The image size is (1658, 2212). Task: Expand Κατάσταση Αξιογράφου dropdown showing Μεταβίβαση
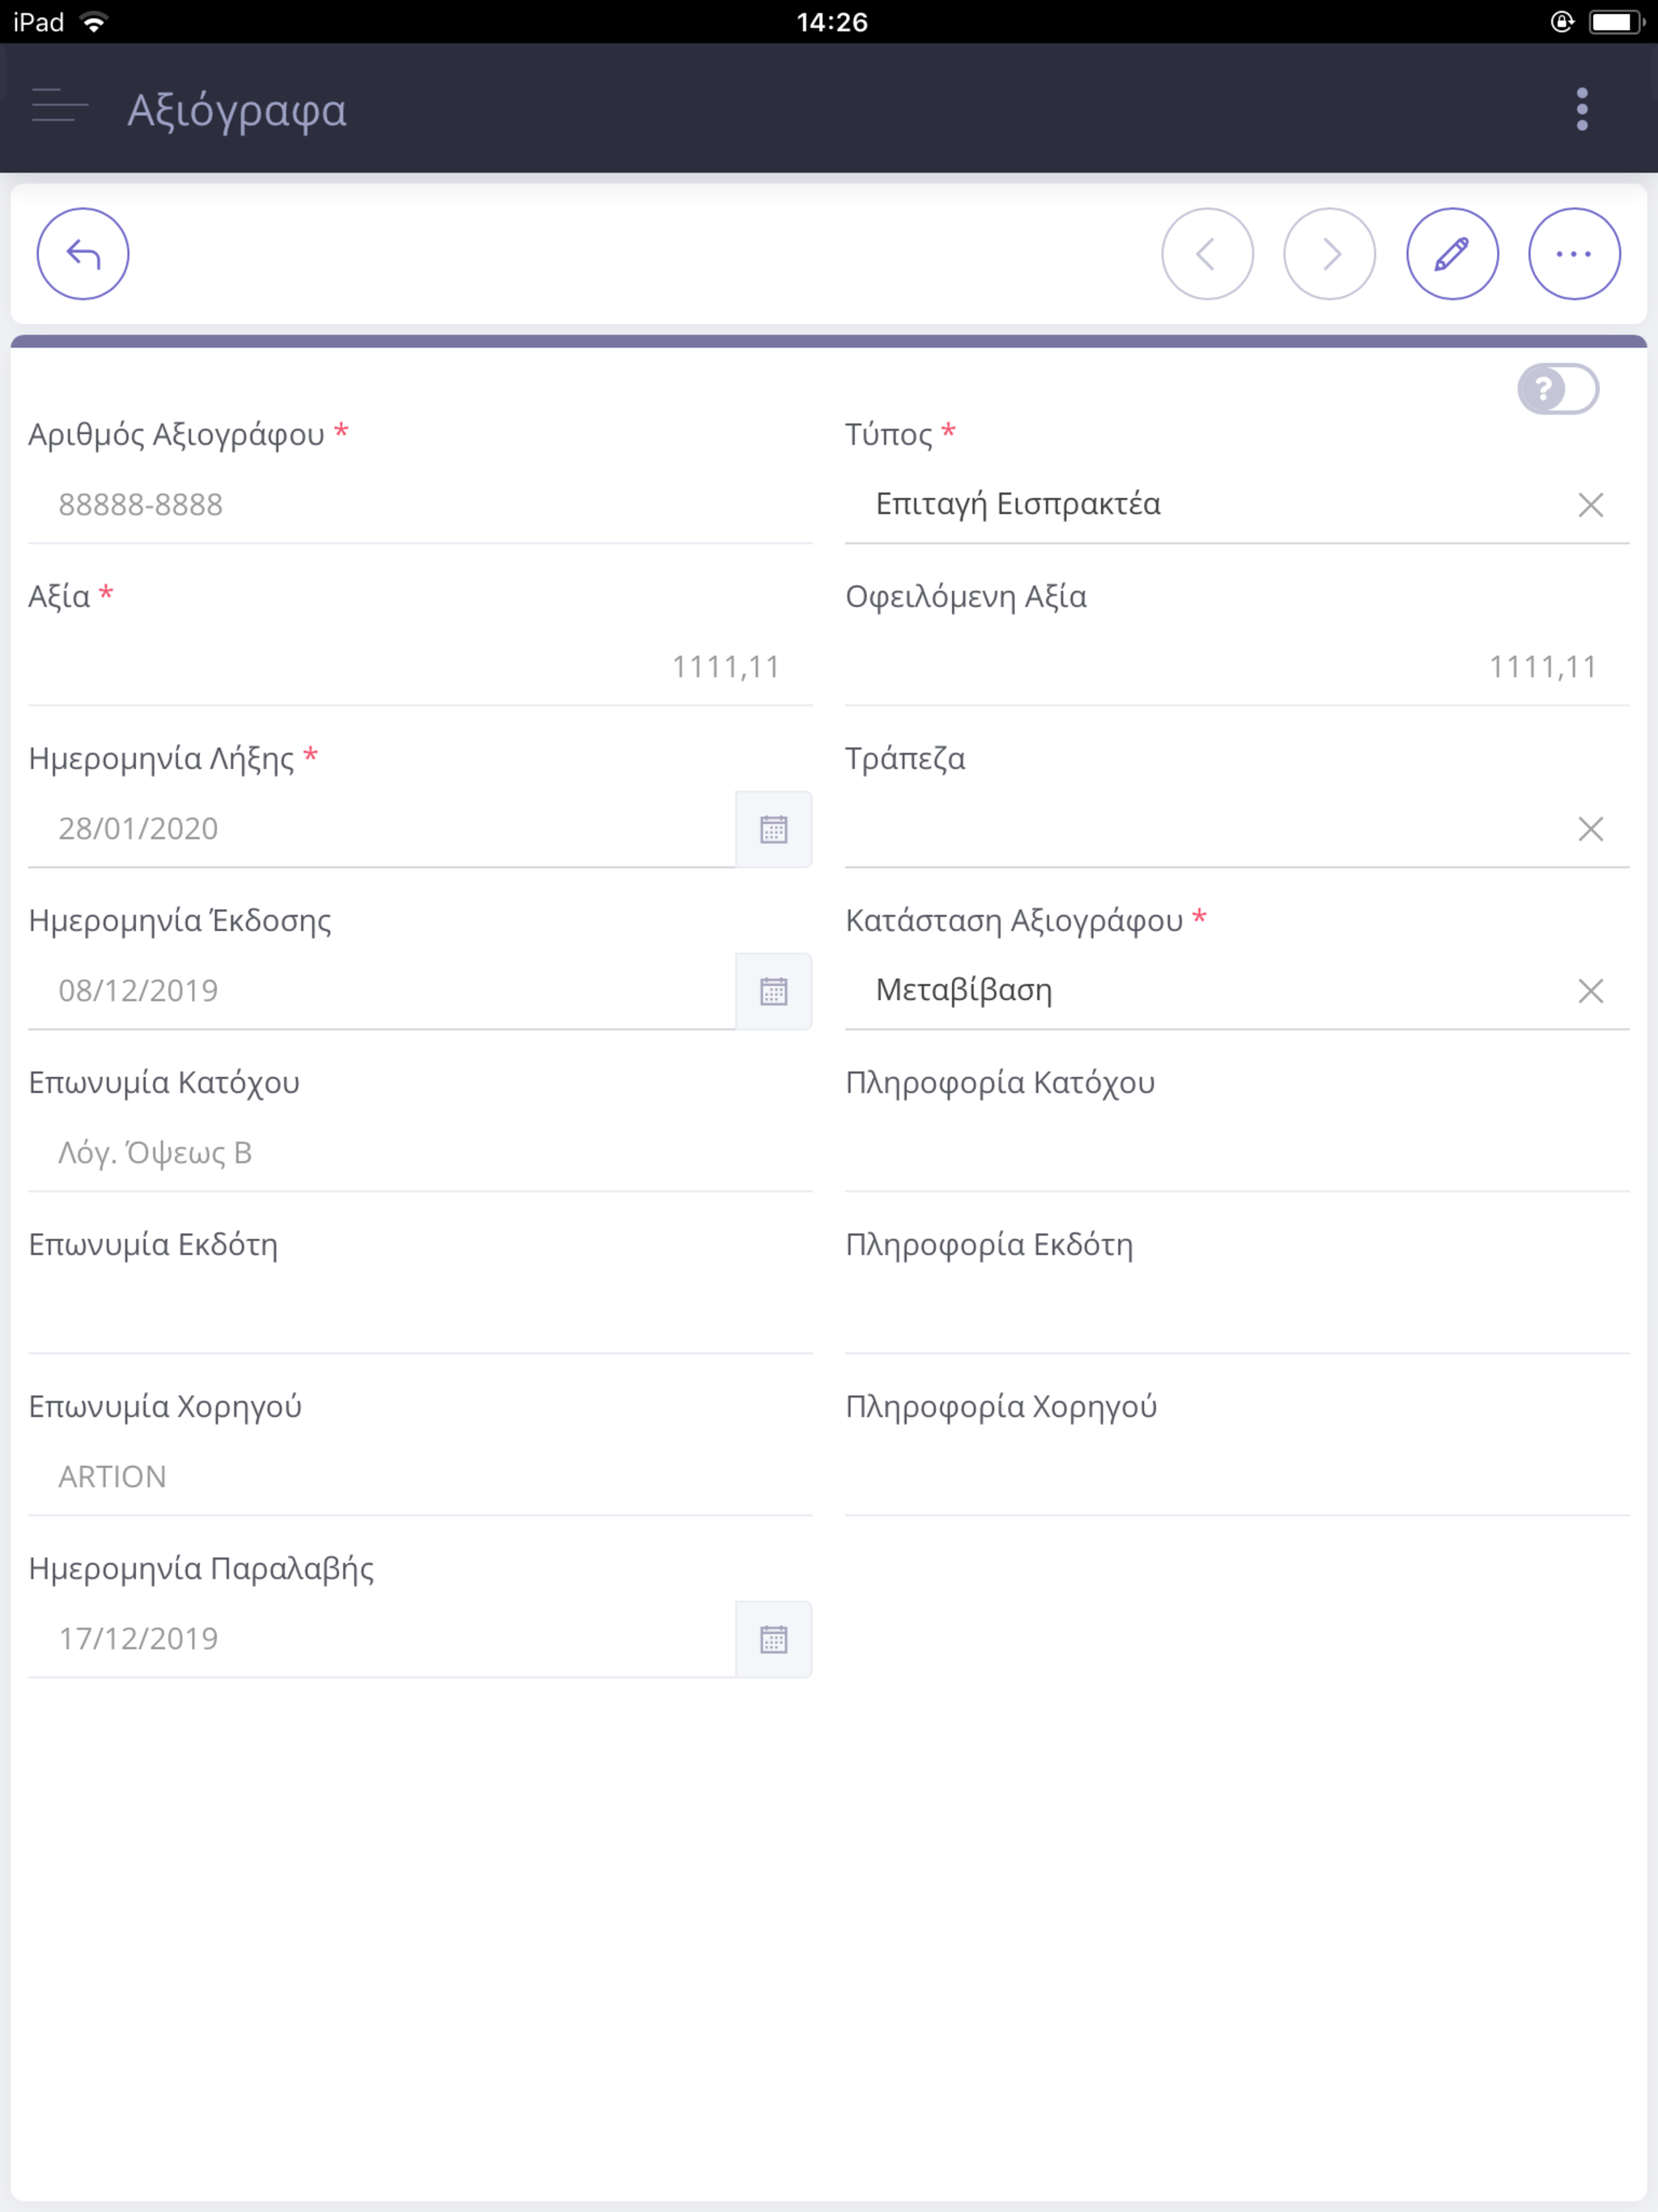pos(1205,990)
